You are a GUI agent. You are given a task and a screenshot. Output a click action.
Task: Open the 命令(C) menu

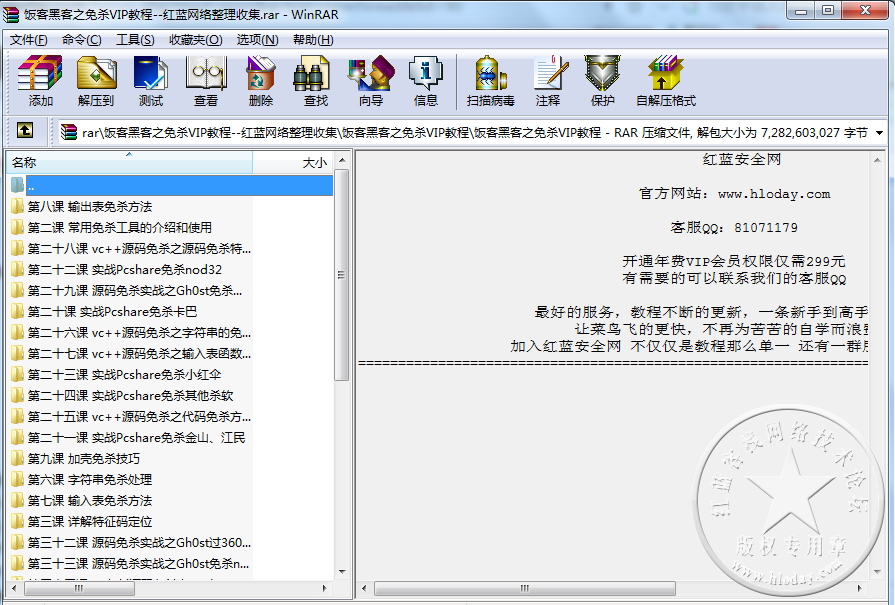click(x=82, y=40)
